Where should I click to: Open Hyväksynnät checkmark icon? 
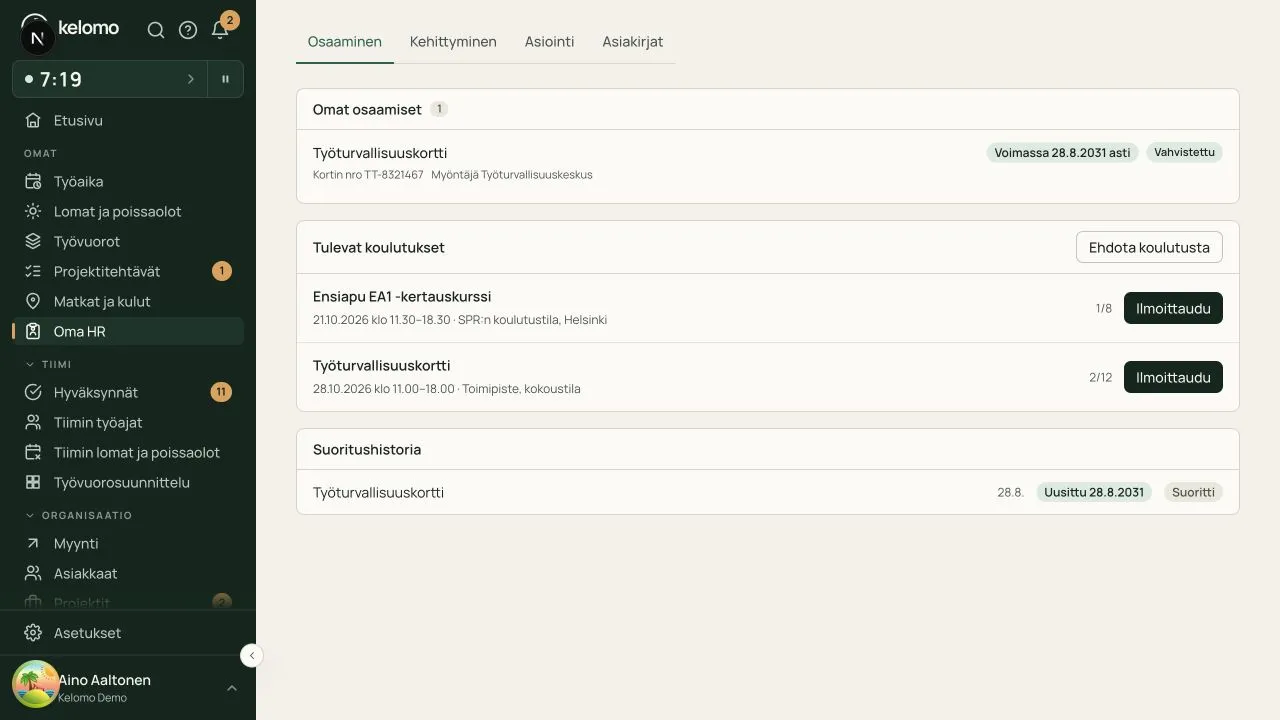pyautogui.click(x=33, y=393)
